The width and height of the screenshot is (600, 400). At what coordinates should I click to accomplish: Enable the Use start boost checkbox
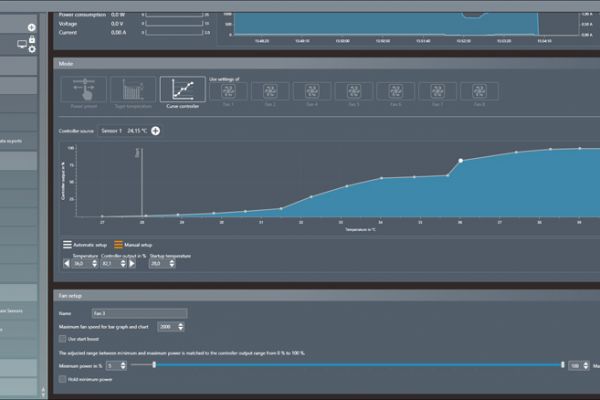(64, 339)
